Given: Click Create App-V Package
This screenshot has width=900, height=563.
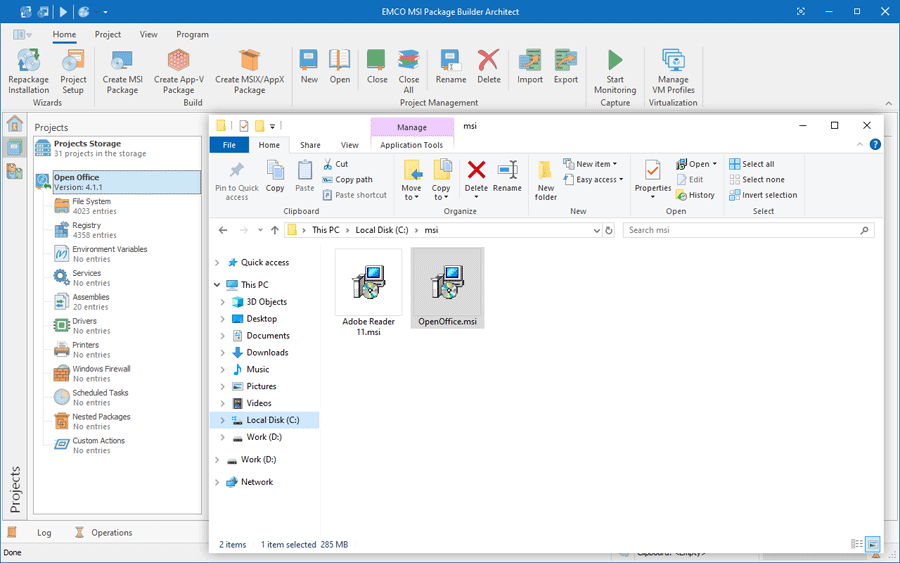Looking at the screenshot, I should click(179, 71).
